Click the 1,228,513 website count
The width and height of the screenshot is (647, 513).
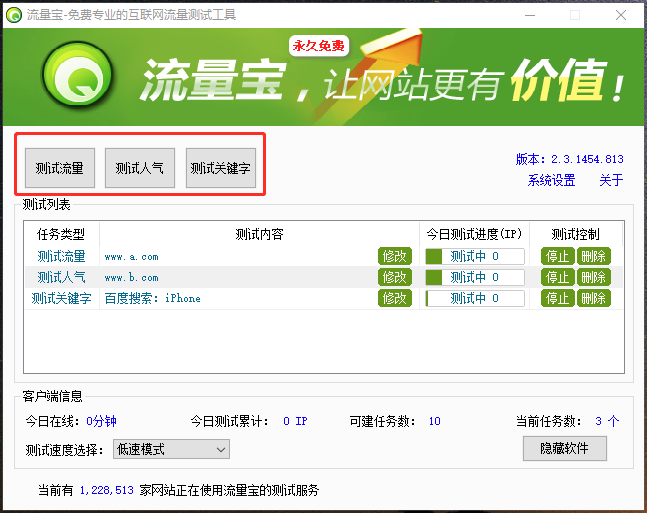106,490
